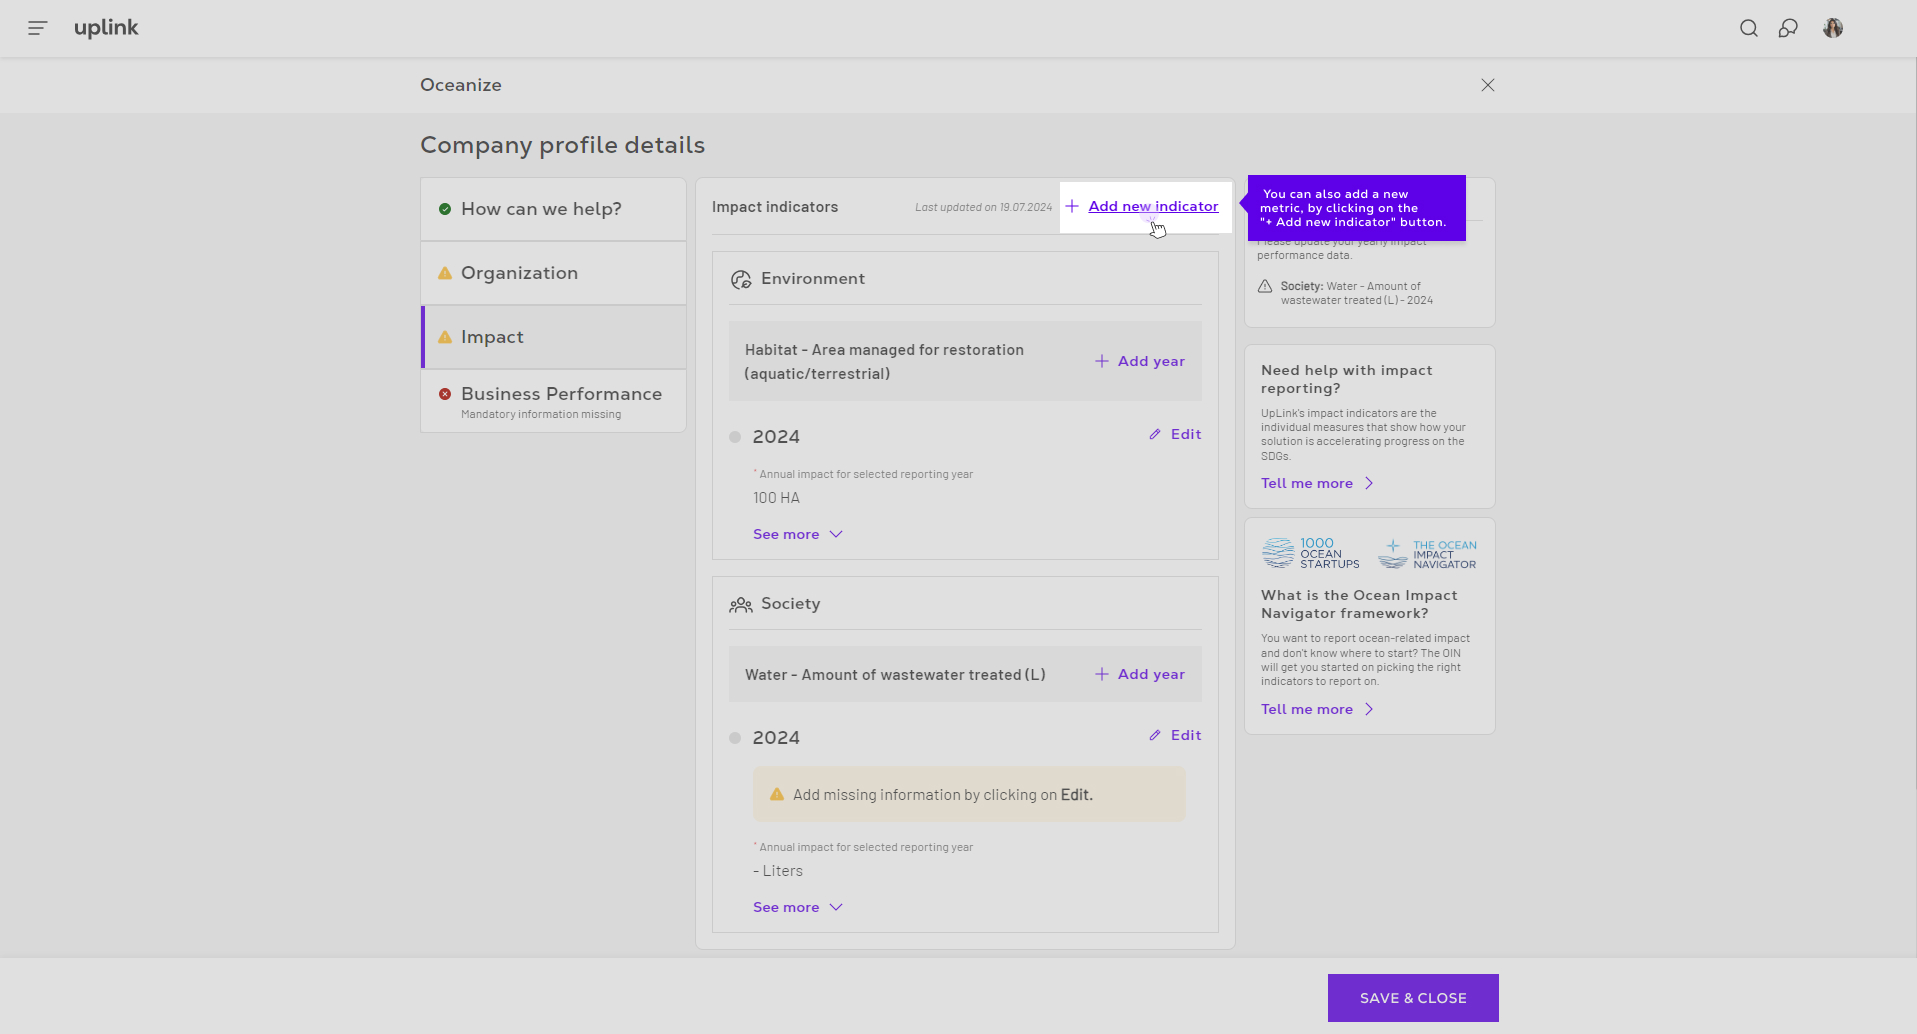This screenshot has width=1917, height=1034.
Task: Expand See more under wastewater indicator
Action: 797,908
